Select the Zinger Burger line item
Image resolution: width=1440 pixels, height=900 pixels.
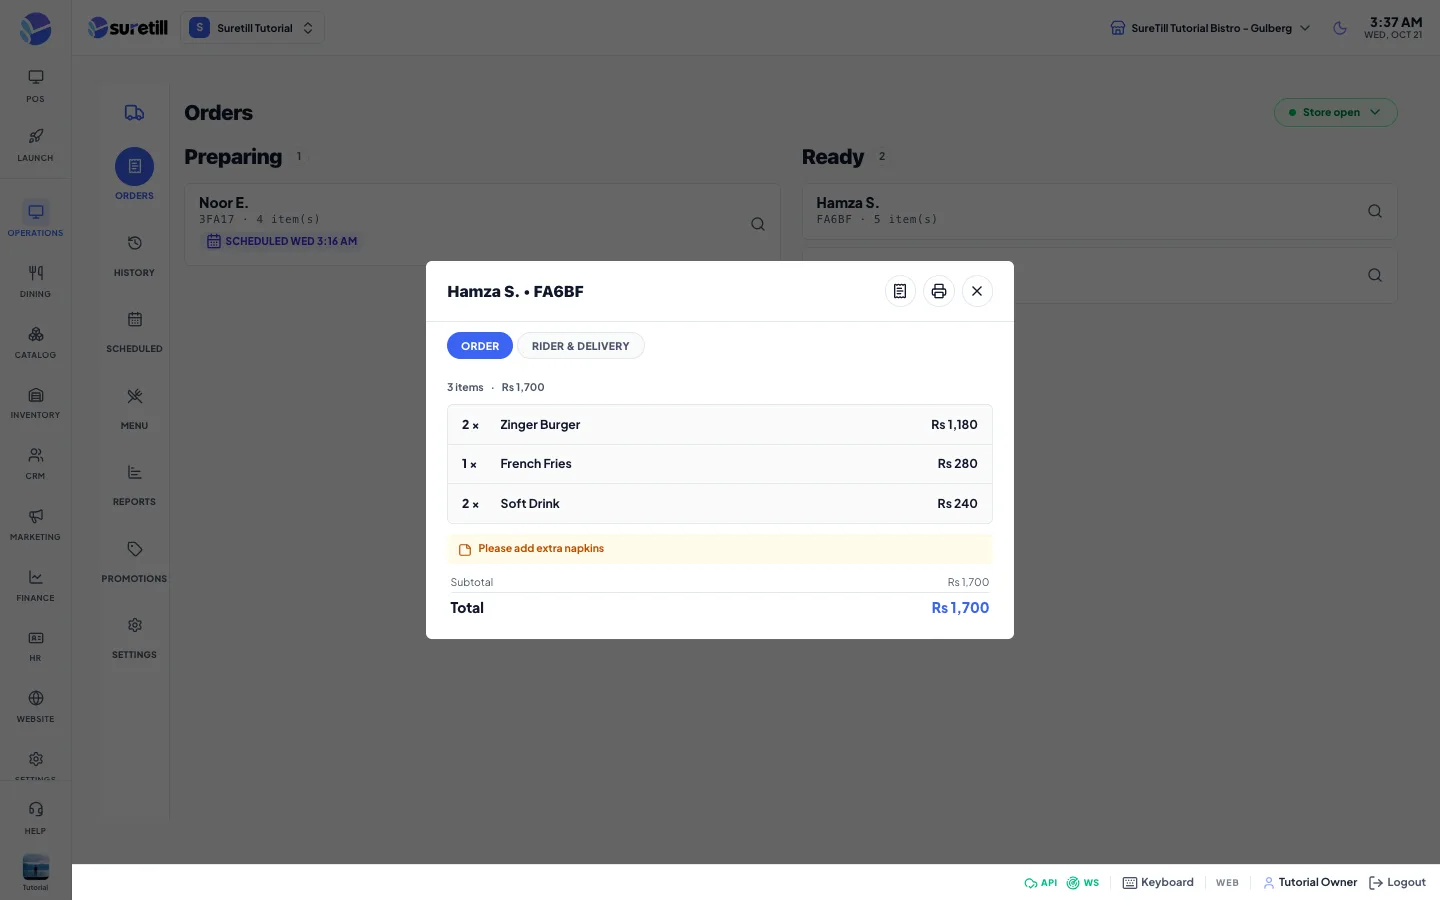click(x=720, y=425)
